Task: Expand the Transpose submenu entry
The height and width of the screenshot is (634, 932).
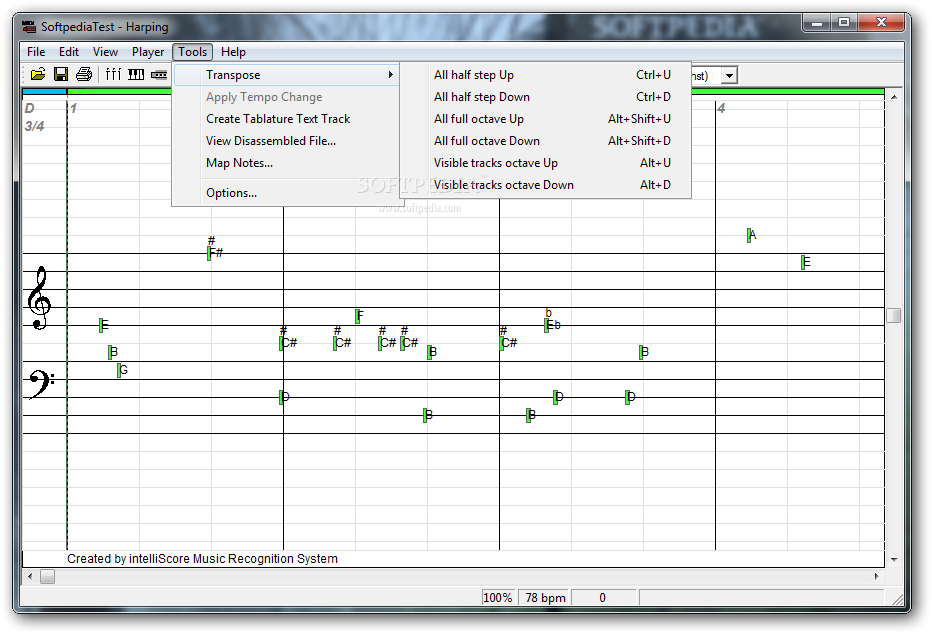Action: tap(286, 75)
